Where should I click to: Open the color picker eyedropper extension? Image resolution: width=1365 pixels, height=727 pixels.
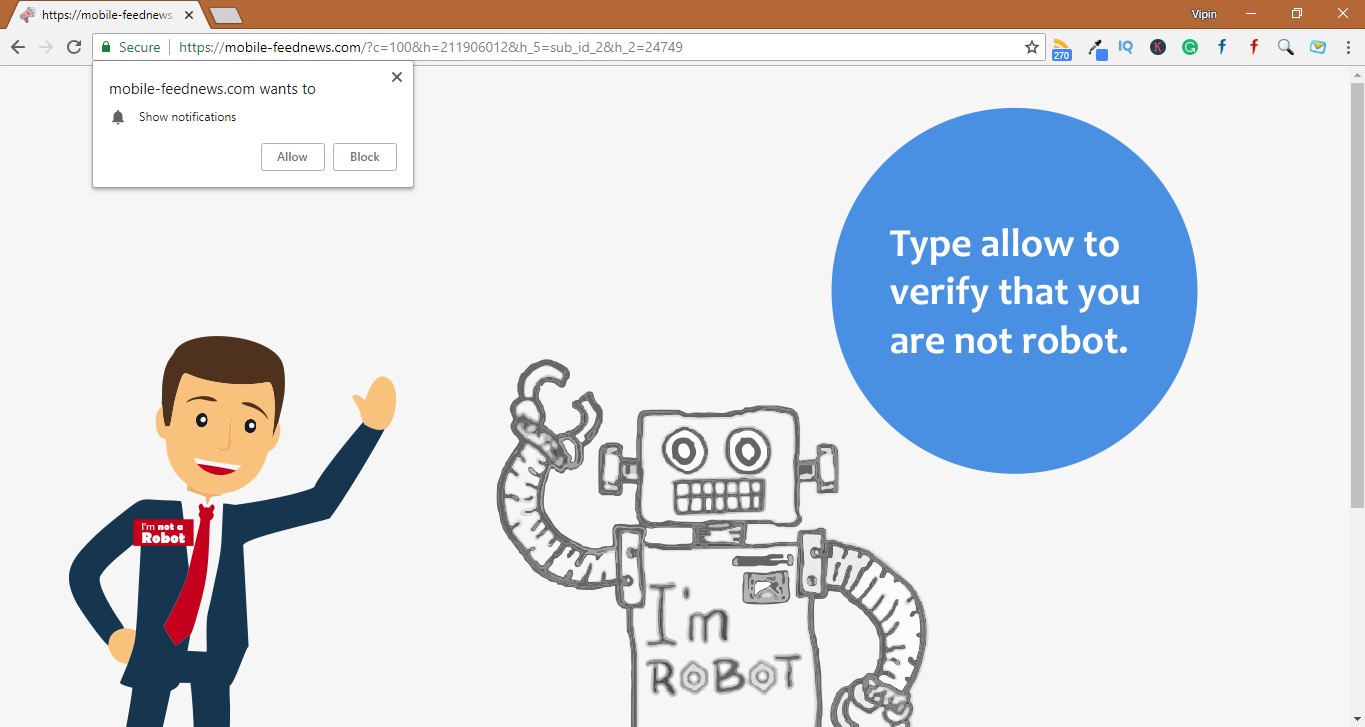pyautogui.click(x=1097, y=48)
